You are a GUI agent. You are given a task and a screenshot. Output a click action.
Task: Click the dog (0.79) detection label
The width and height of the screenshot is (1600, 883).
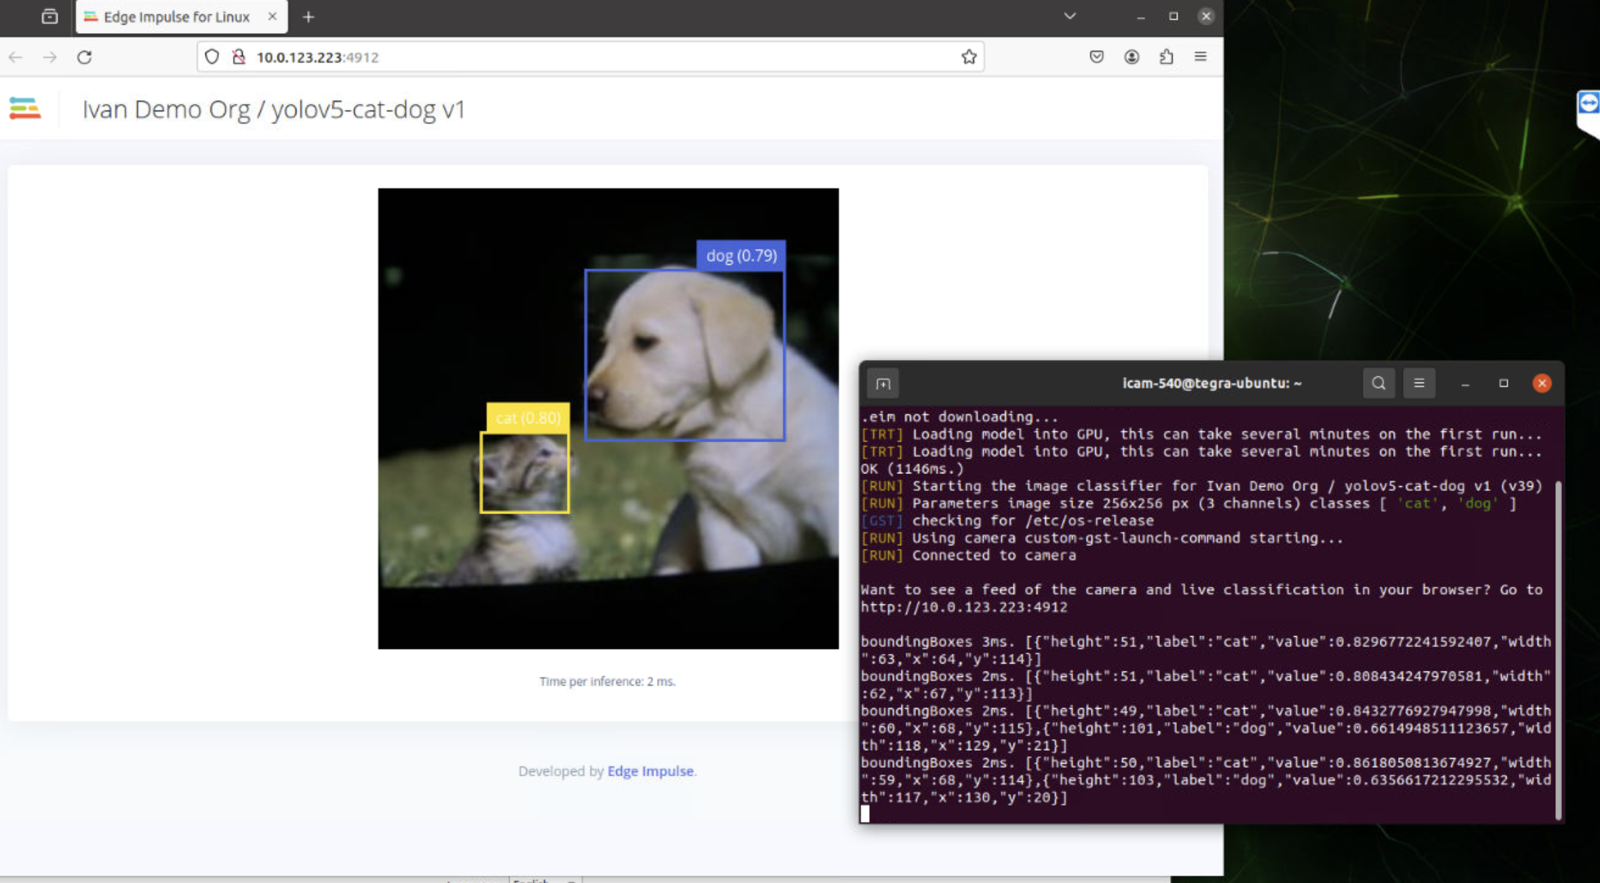(741, 255)
